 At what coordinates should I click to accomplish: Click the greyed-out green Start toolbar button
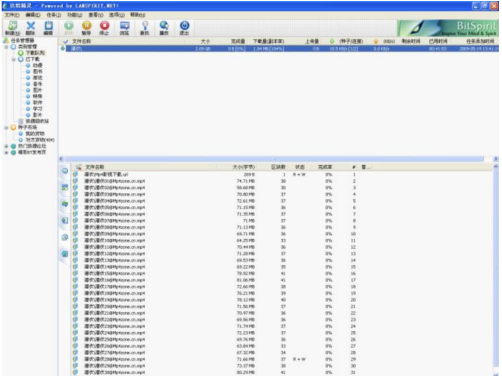click(x=69, y=28)
